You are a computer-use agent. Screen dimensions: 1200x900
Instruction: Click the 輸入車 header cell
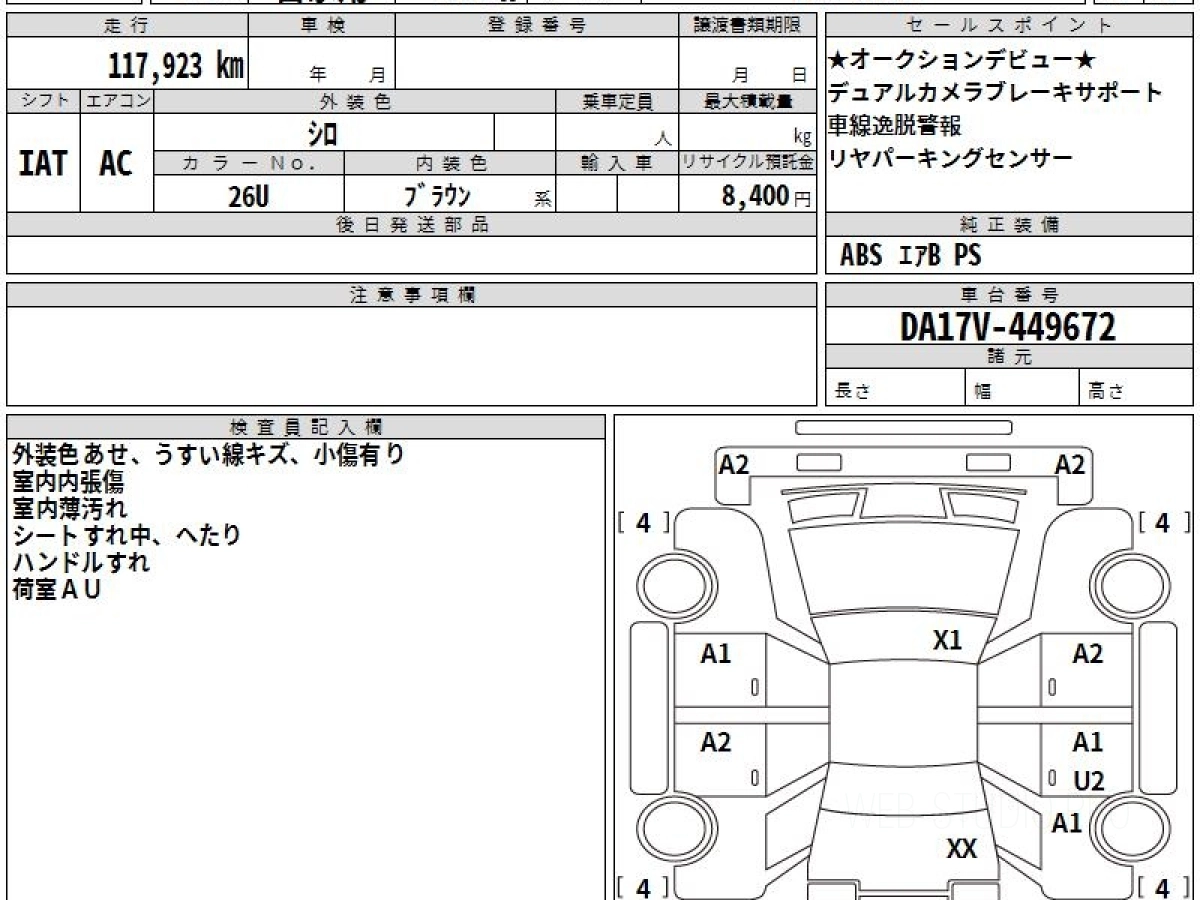coord(617,162)
